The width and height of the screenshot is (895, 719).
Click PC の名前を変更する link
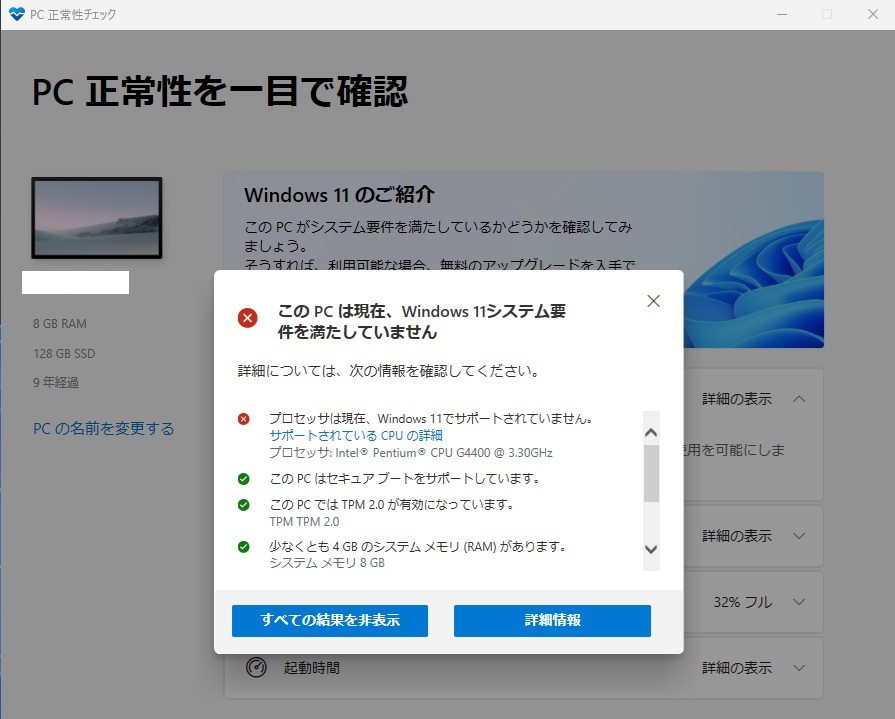click(x=103, y=429)
